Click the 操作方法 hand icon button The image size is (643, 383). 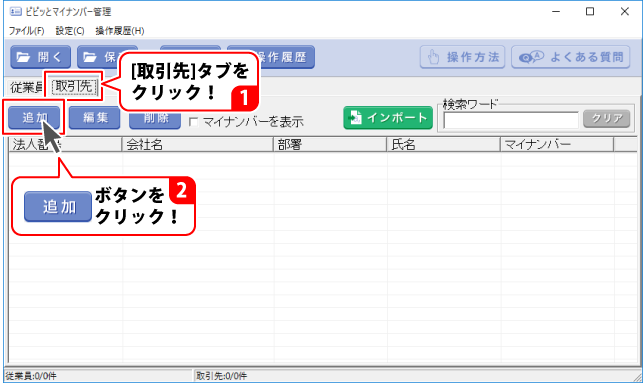point(462,57)
